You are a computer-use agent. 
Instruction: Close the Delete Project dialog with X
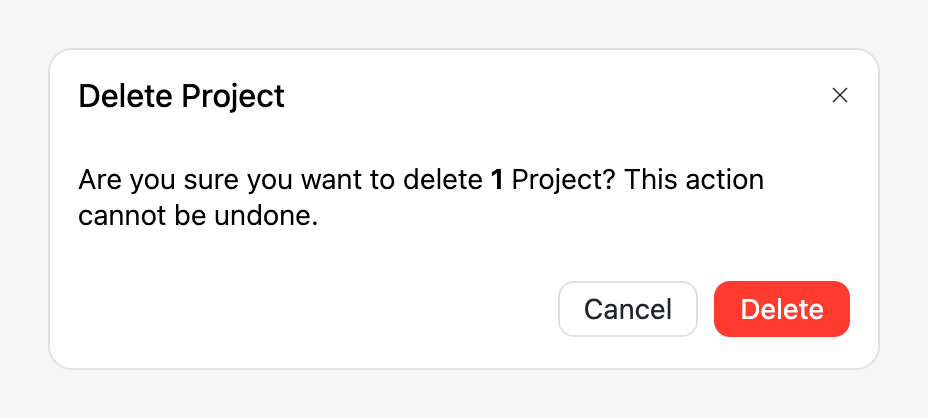click(840, 96)
